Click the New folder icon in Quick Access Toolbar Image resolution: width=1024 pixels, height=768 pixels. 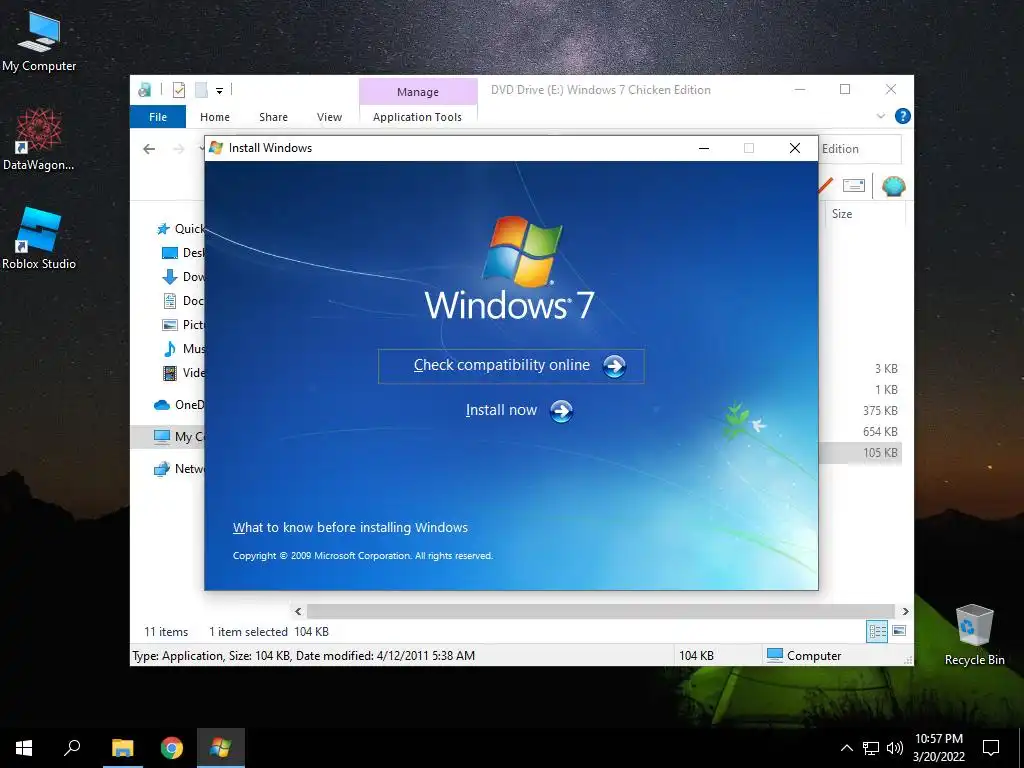click(201, 90)
